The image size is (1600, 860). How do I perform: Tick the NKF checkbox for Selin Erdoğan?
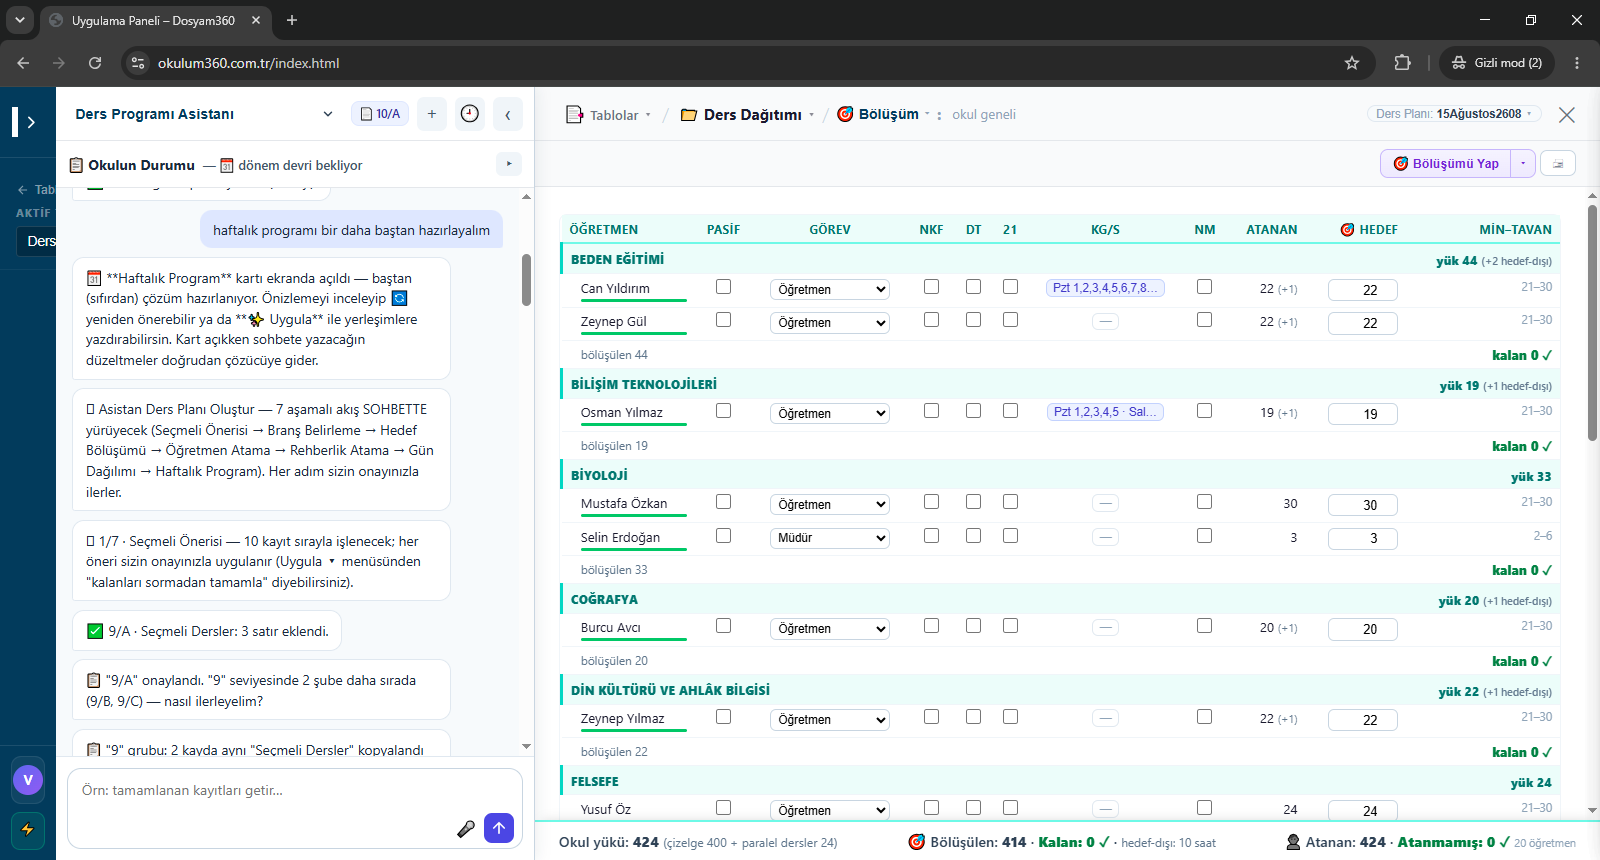tap(932, 536)
